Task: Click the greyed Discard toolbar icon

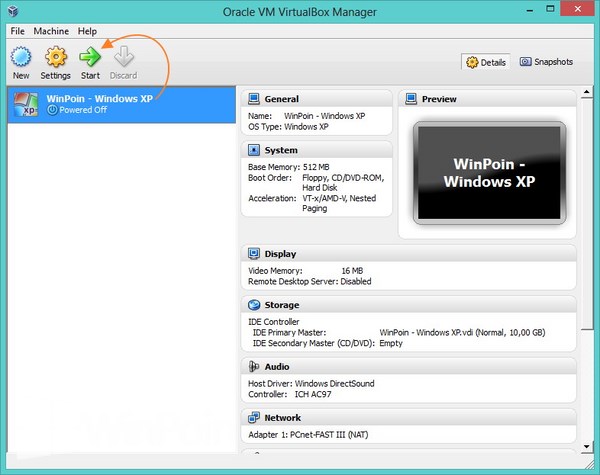Action: (124, 57)
